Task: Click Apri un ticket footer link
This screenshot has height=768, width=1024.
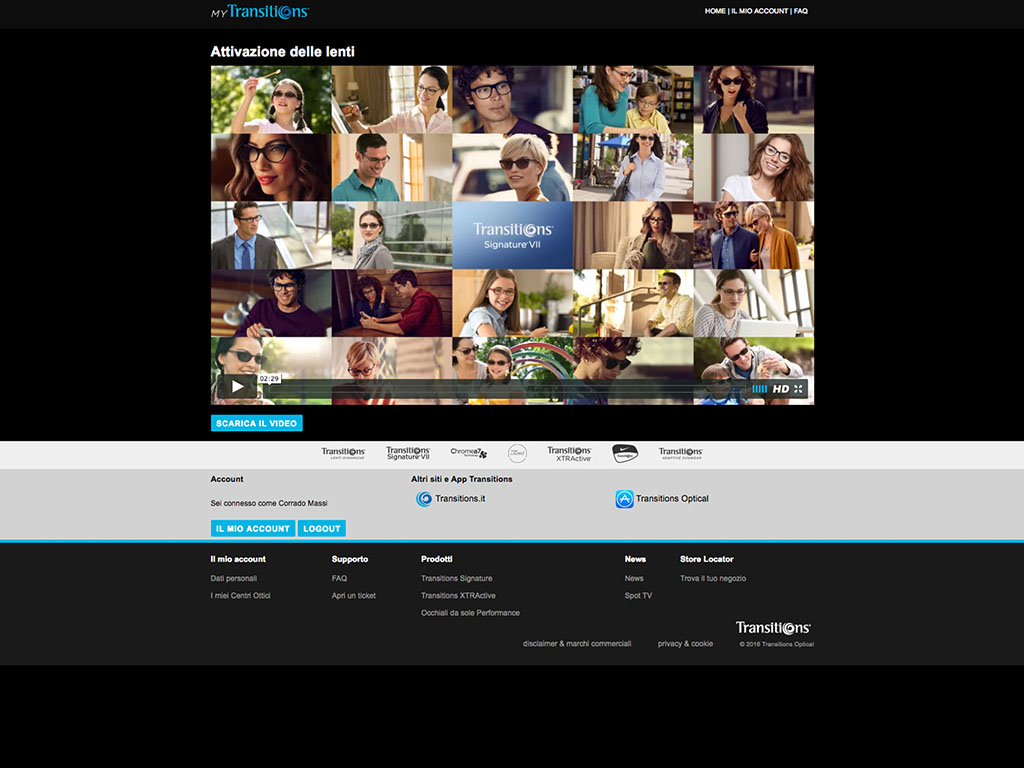Action: (353, 596)
